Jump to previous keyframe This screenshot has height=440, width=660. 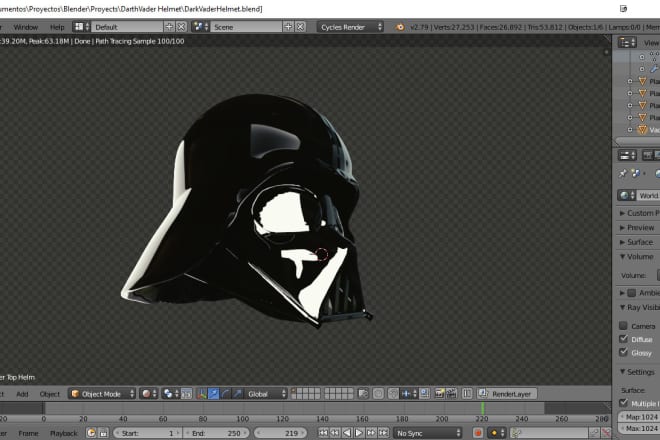click(x=335, y=433)
